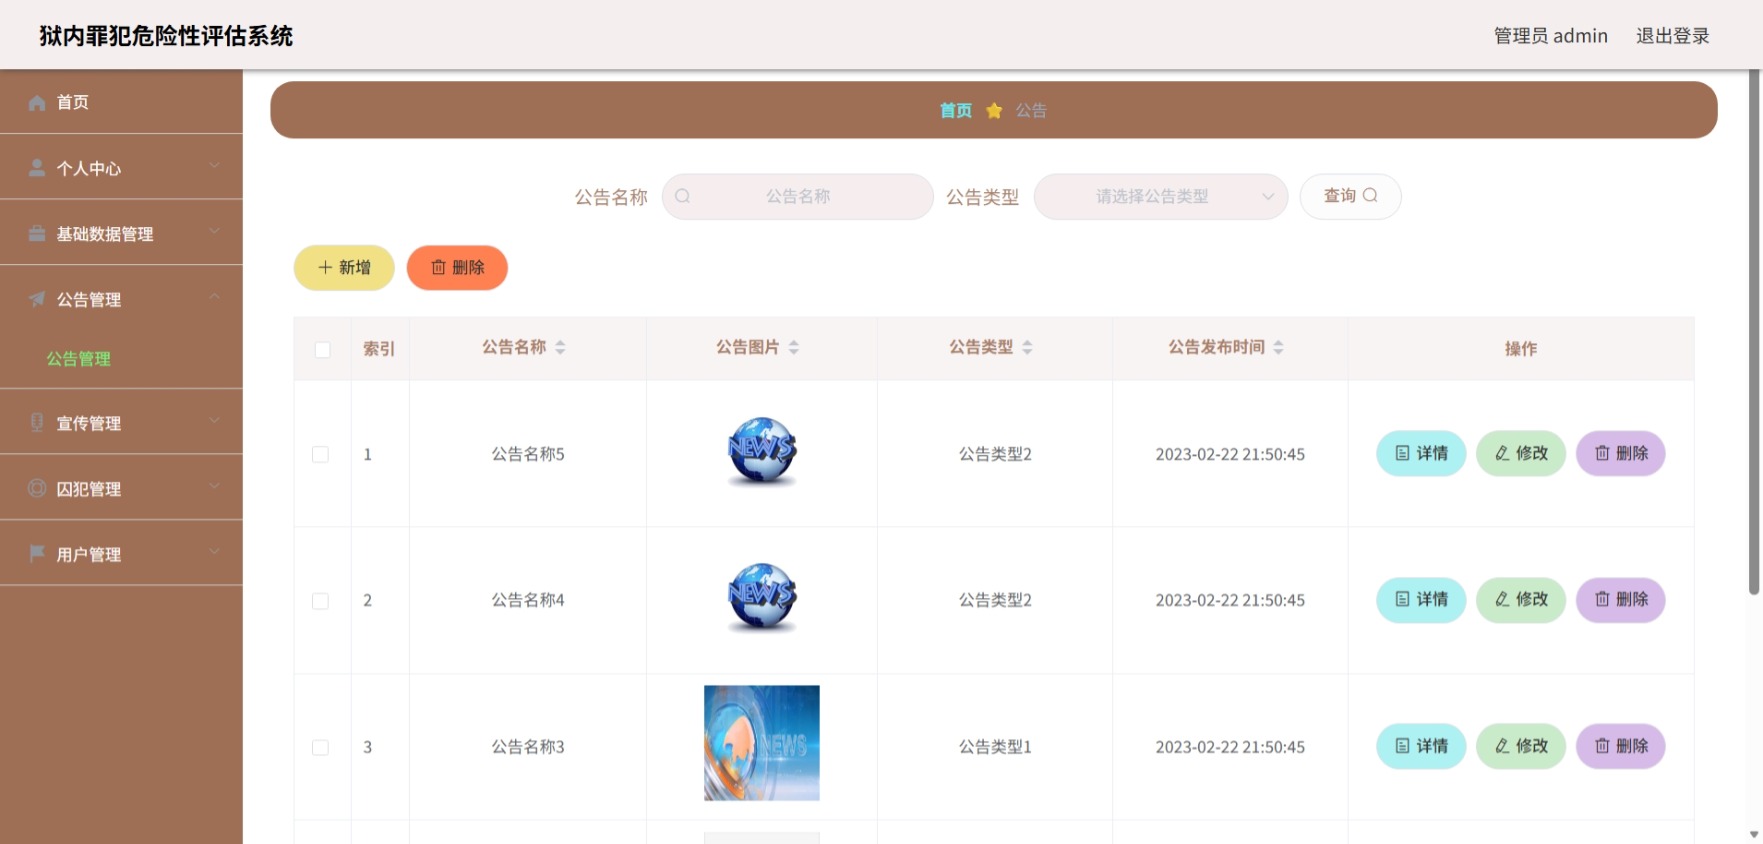Viewport: 1763px width, 844px height.
Task: Click the news globe thumbnail of 公告名称5
Action: [x=762, y=453]
